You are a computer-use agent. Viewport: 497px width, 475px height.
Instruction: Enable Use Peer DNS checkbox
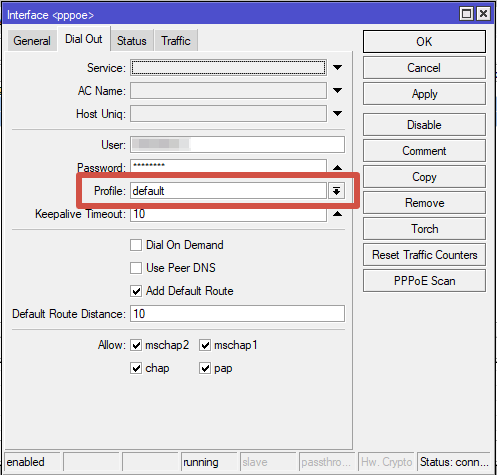click(136, 268)
